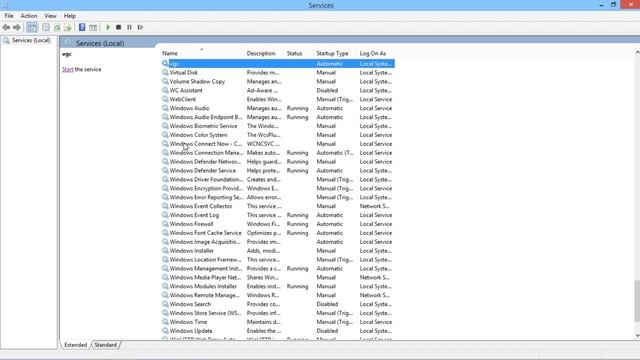This screenshot has width=640, height=360.
Task: Select the Windows Connect Now service
Action: [278, 144]
